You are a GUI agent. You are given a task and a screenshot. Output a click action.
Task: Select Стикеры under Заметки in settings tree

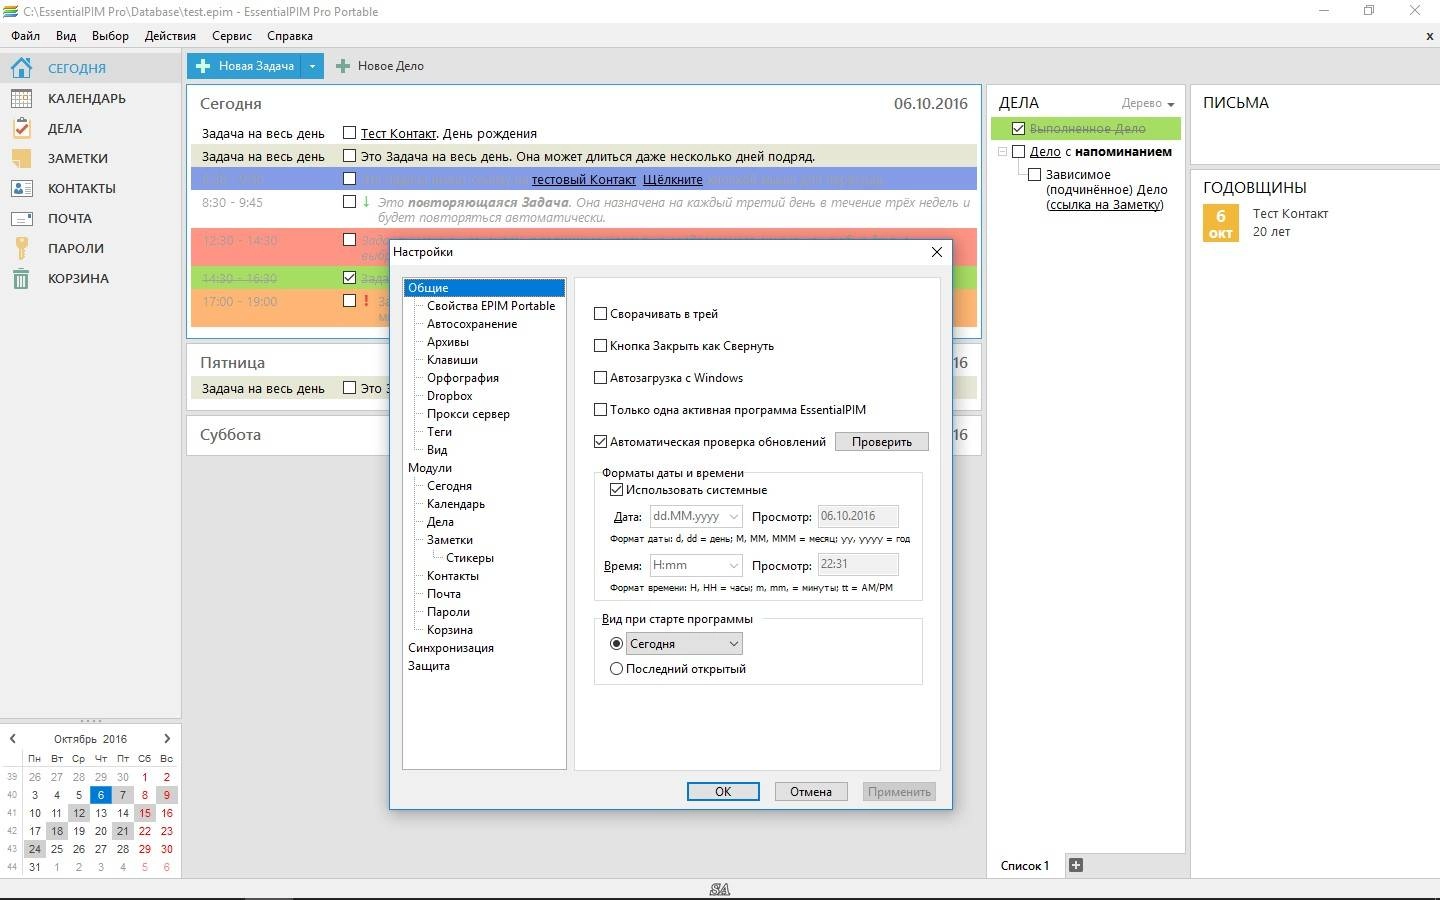470,558
